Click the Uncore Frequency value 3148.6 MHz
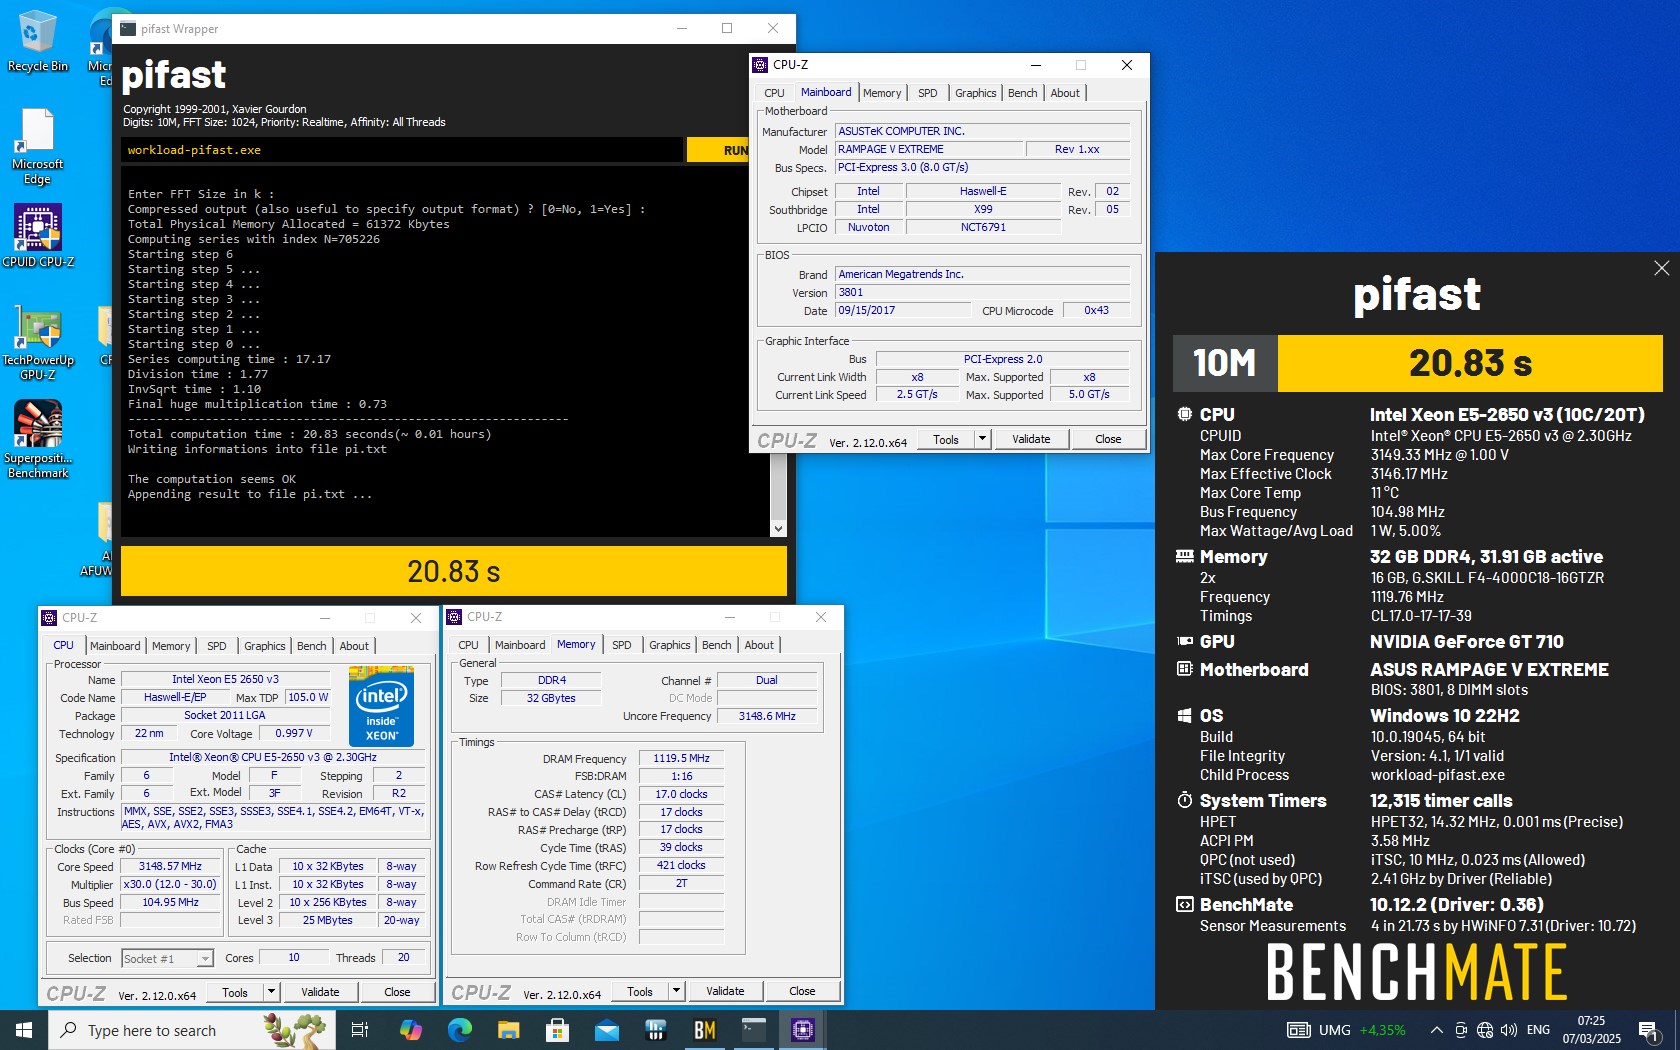This screenshot has height=1050, width=1680. point(767,716)
